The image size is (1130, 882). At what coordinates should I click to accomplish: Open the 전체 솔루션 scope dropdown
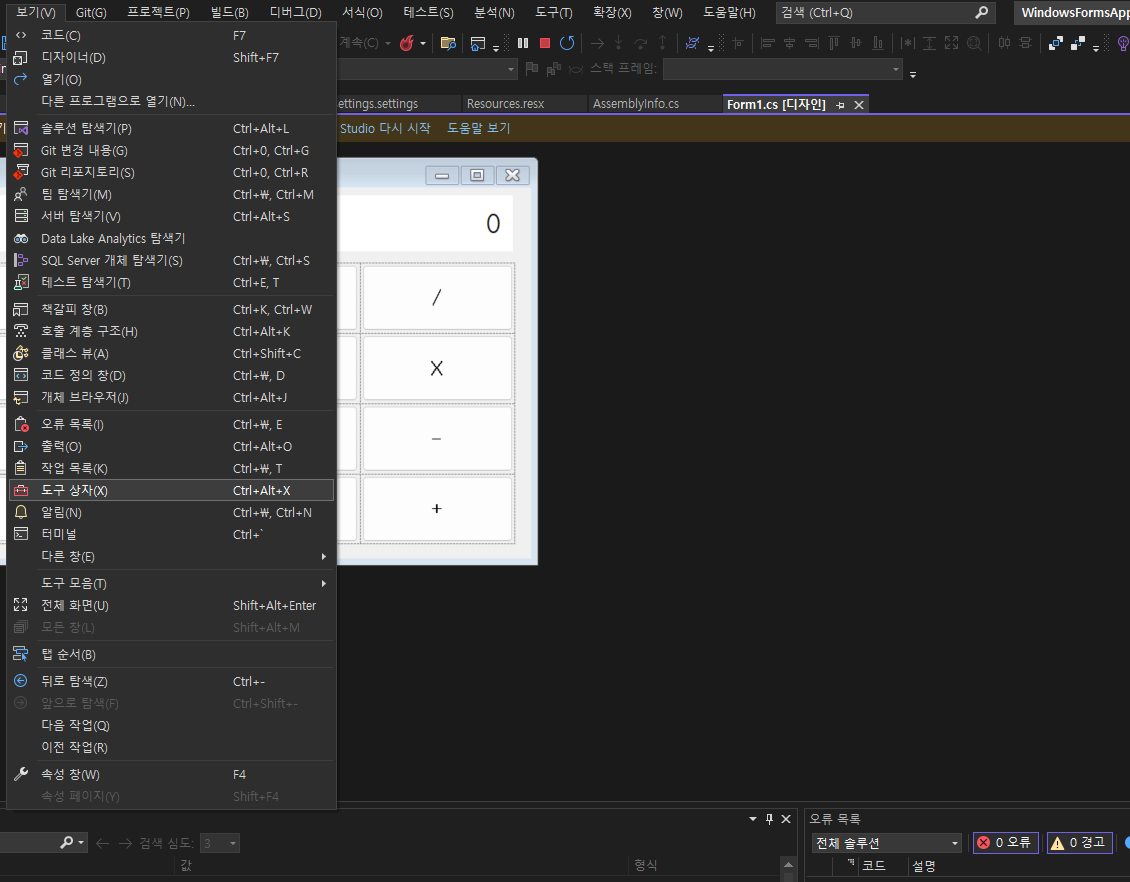tap(887, 843)
